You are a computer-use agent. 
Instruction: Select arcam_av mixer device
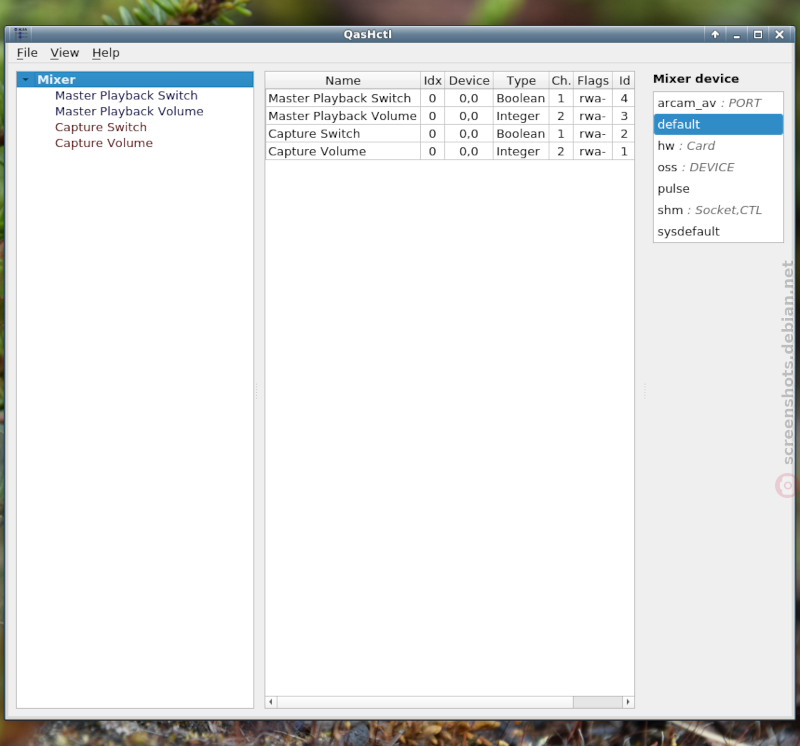click(x=718, y=103)
